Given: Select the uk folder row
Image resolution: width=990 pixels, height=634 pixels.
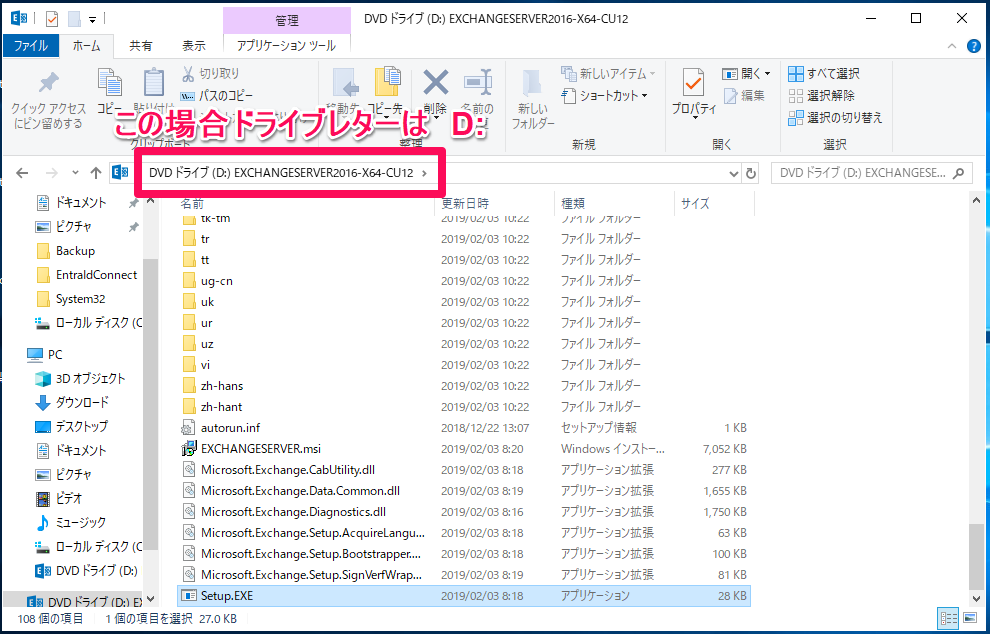Looking at the screenshot, I should pos(464,302).
